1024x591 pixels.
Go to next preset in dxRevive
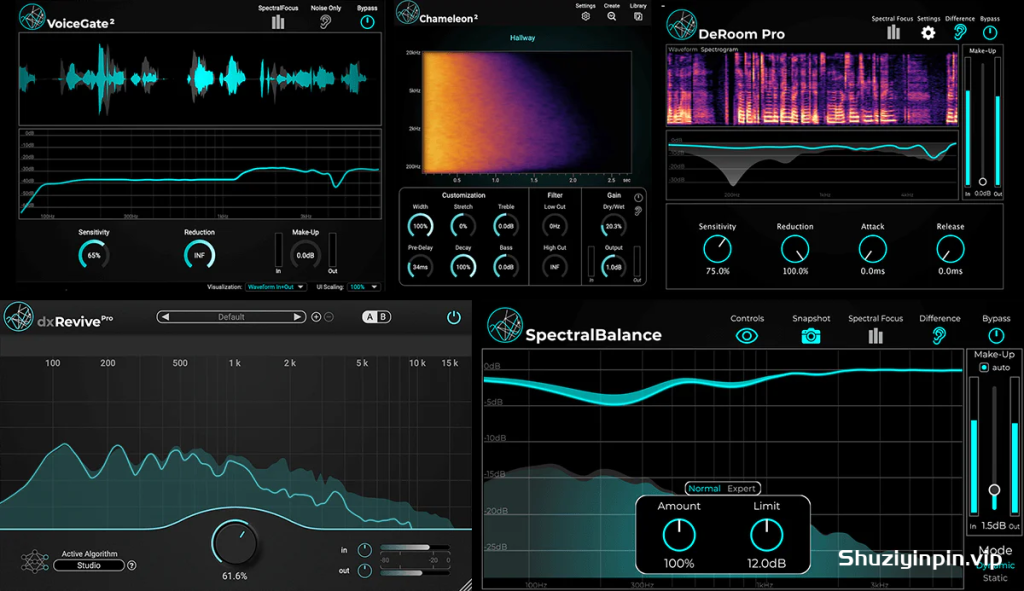coord(297,317)
